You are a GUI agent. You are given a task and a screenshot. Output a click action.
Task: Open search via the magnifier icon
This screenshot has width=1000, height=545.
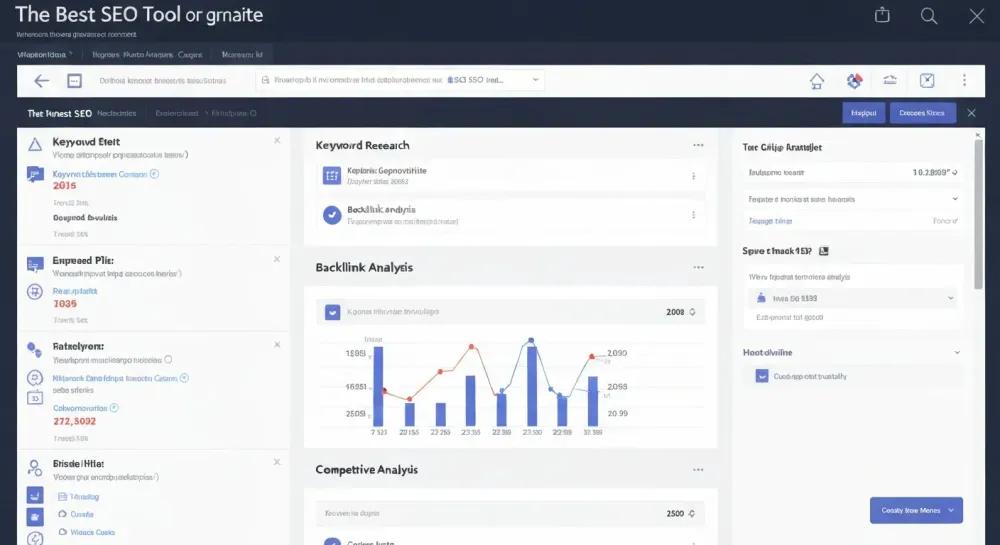(x=929, y=15)
